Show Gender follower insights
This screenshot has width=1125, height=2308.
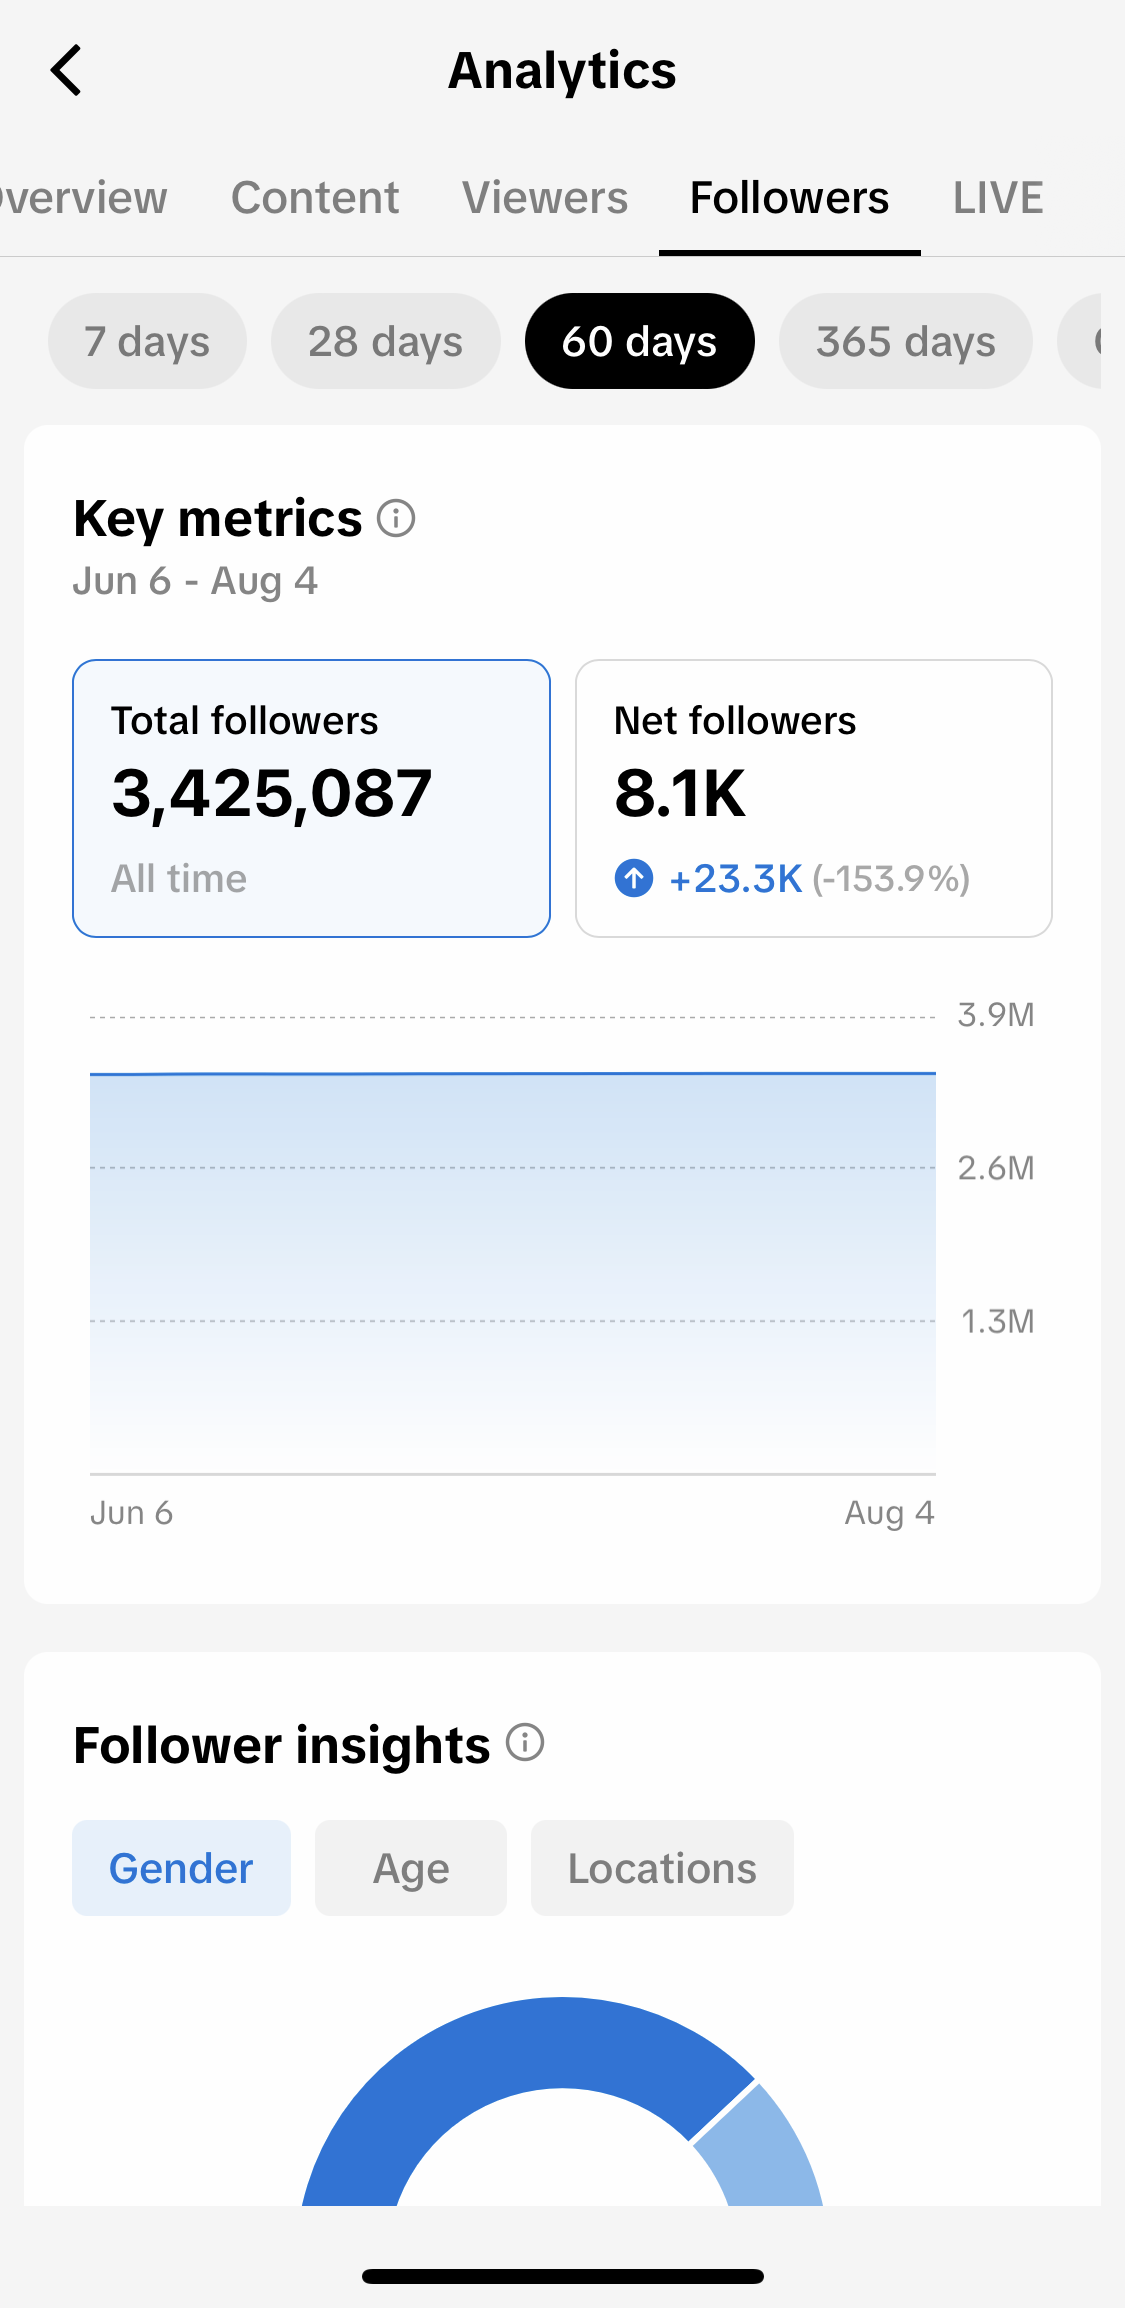click(x=181, y=1868)
